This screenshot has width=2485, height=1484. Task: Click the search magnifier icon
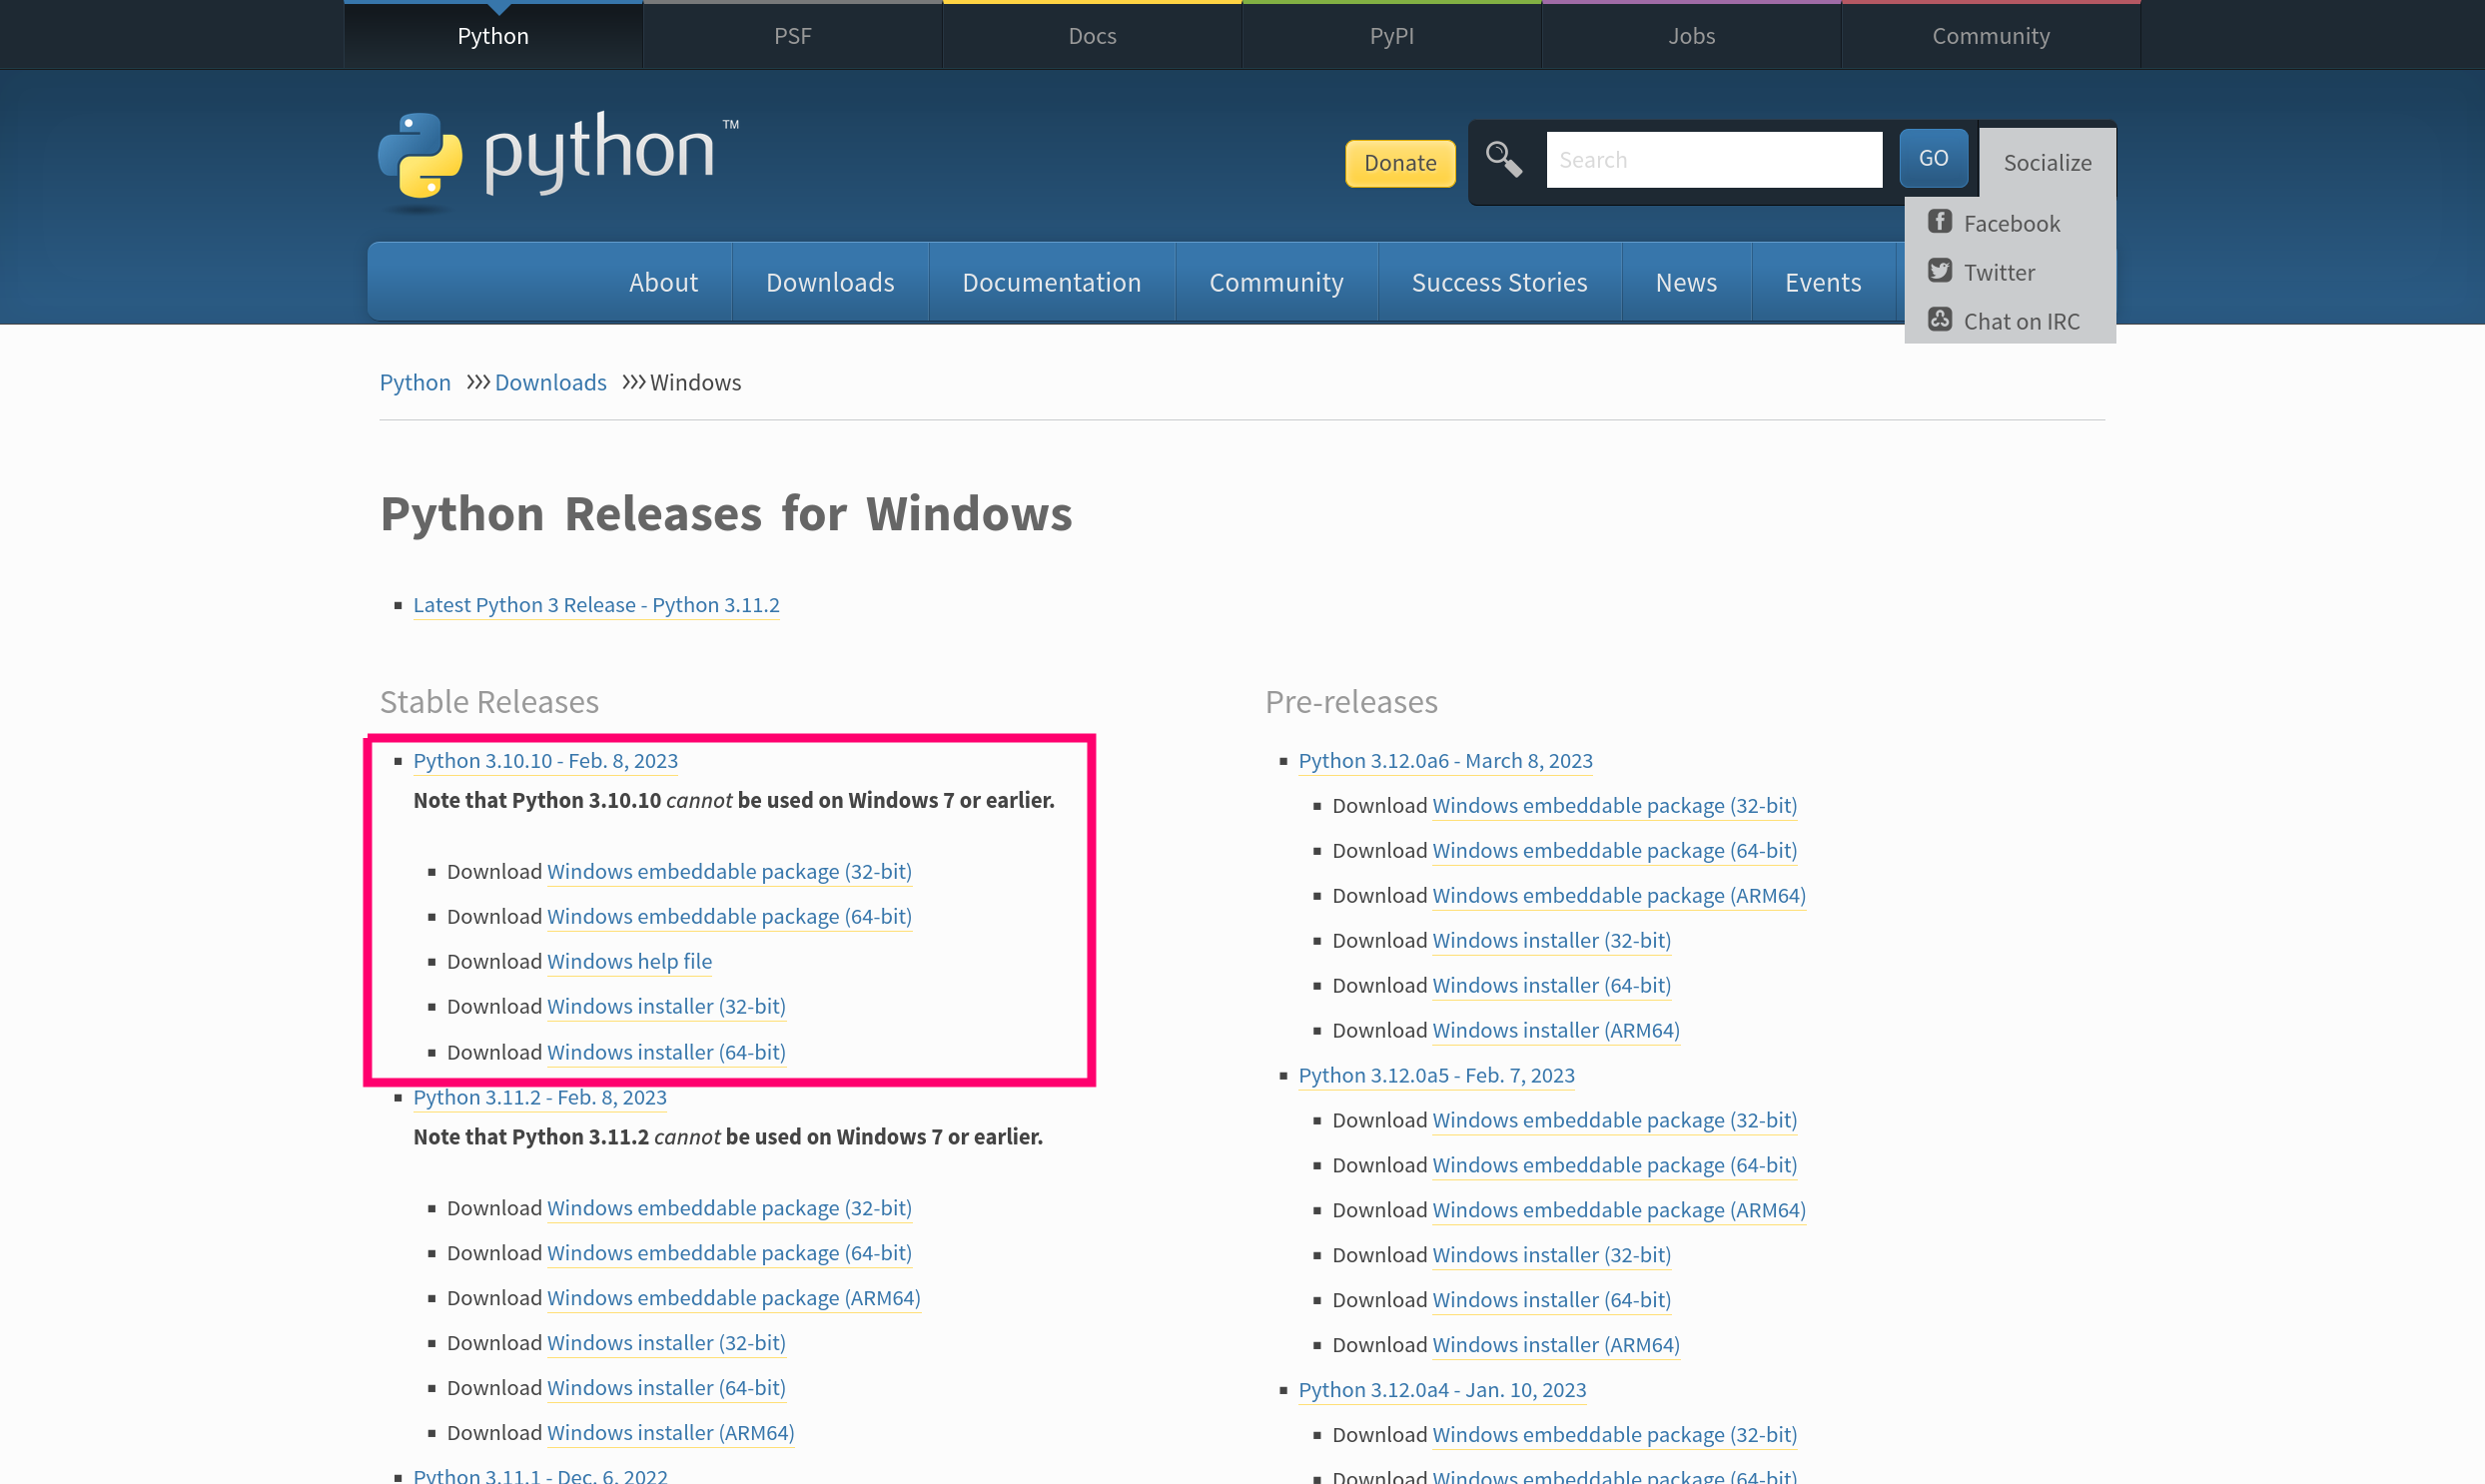1504,158
